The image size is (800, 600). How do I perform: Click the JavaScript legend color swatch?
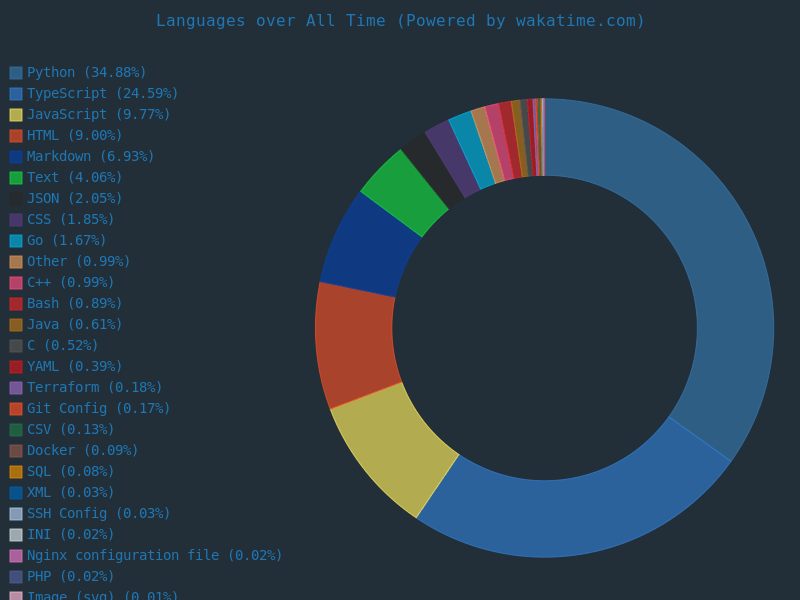pos(16,115)
